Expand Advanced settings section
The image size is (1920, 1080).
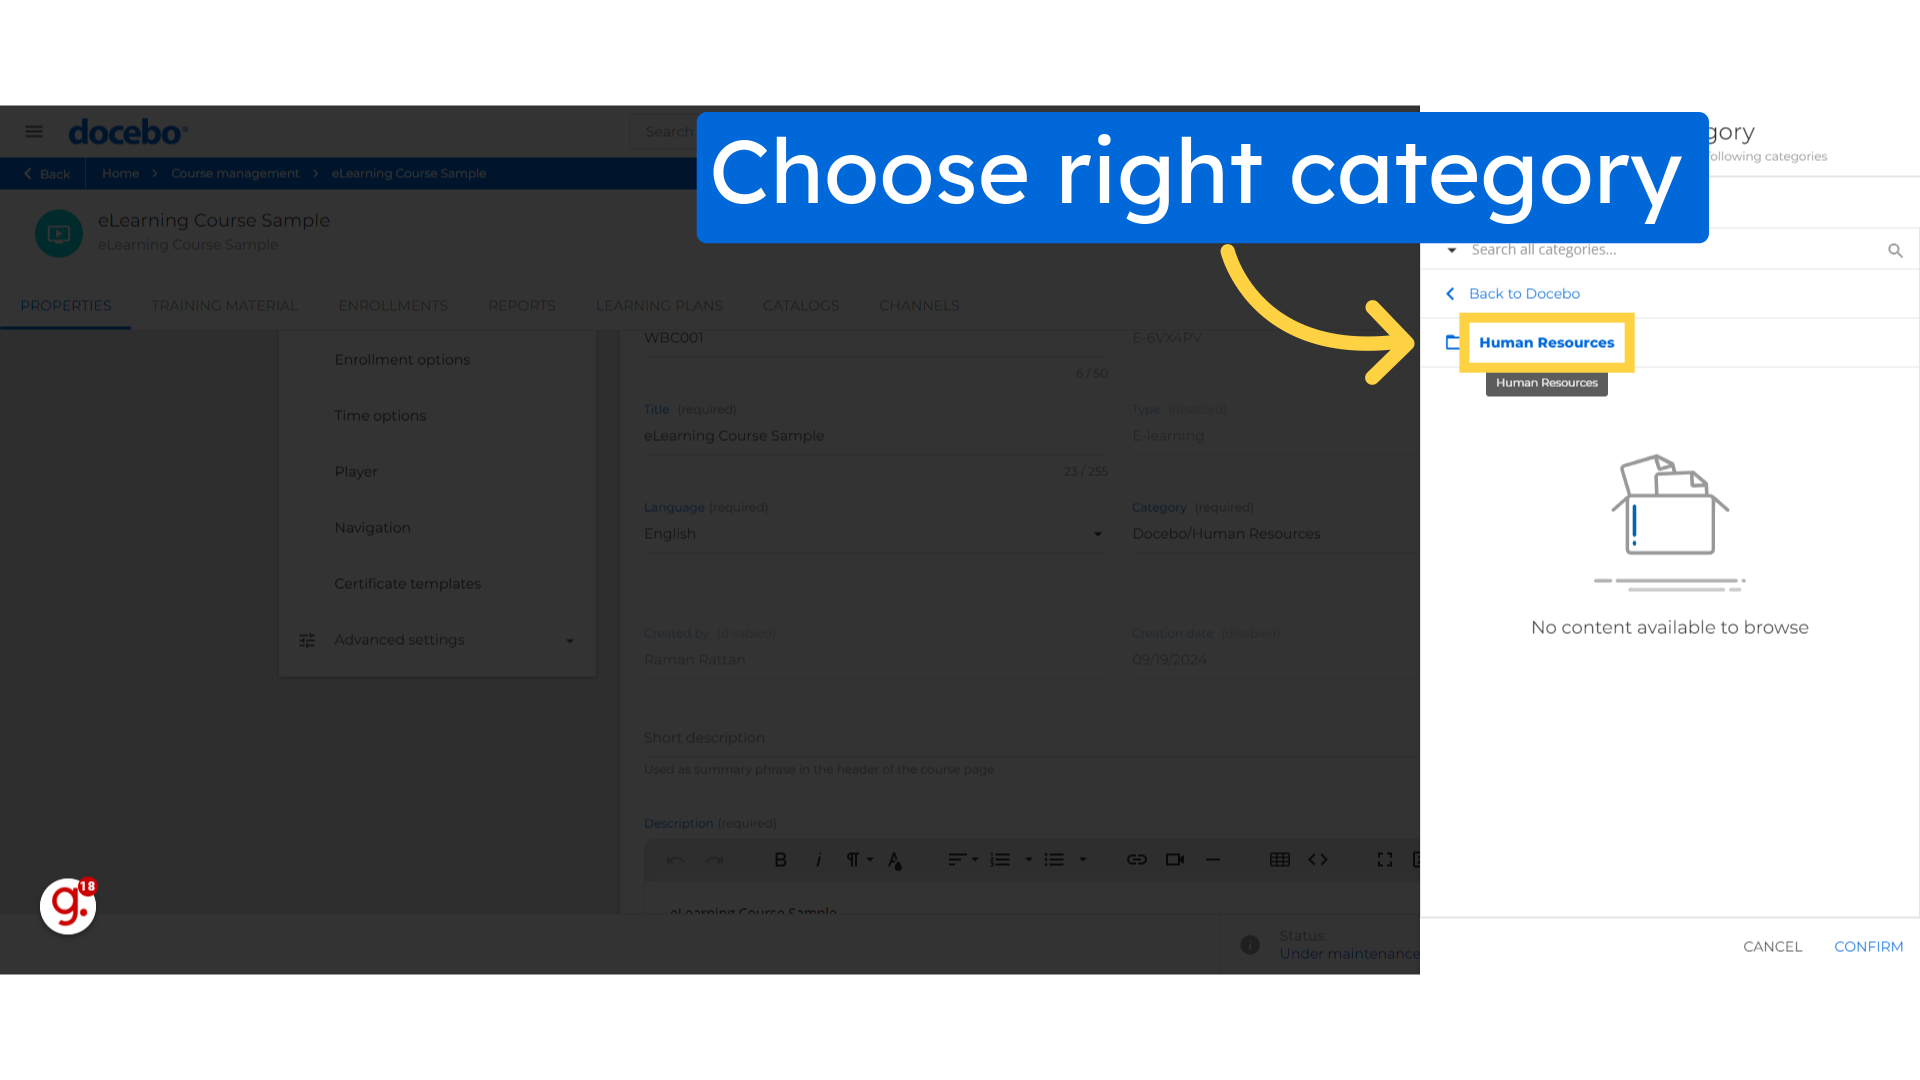tap(570, 640)
